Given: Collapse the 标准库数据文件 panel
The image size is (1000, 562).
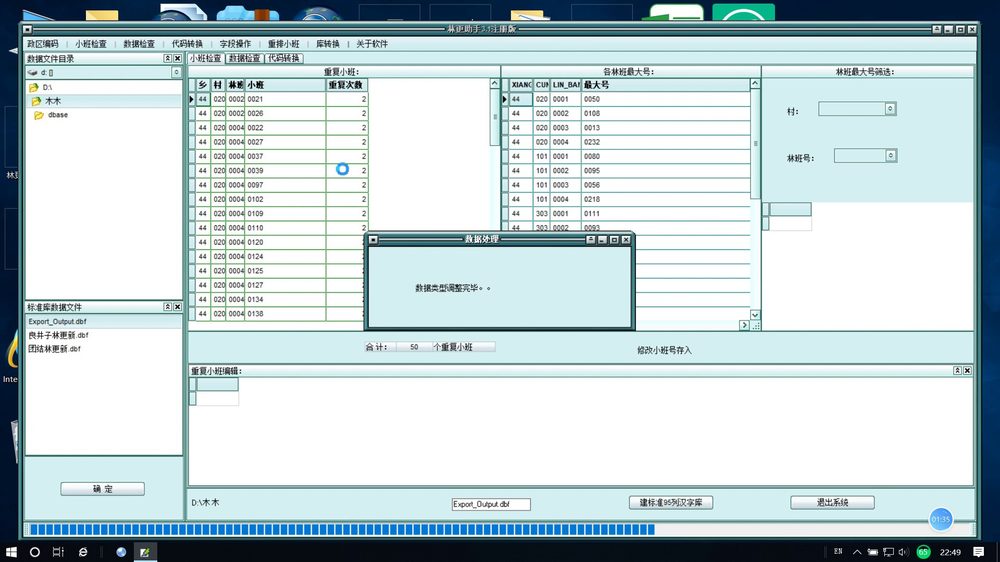Looking at the screenshot, I should pyautogui.click(x=168, y=307).
